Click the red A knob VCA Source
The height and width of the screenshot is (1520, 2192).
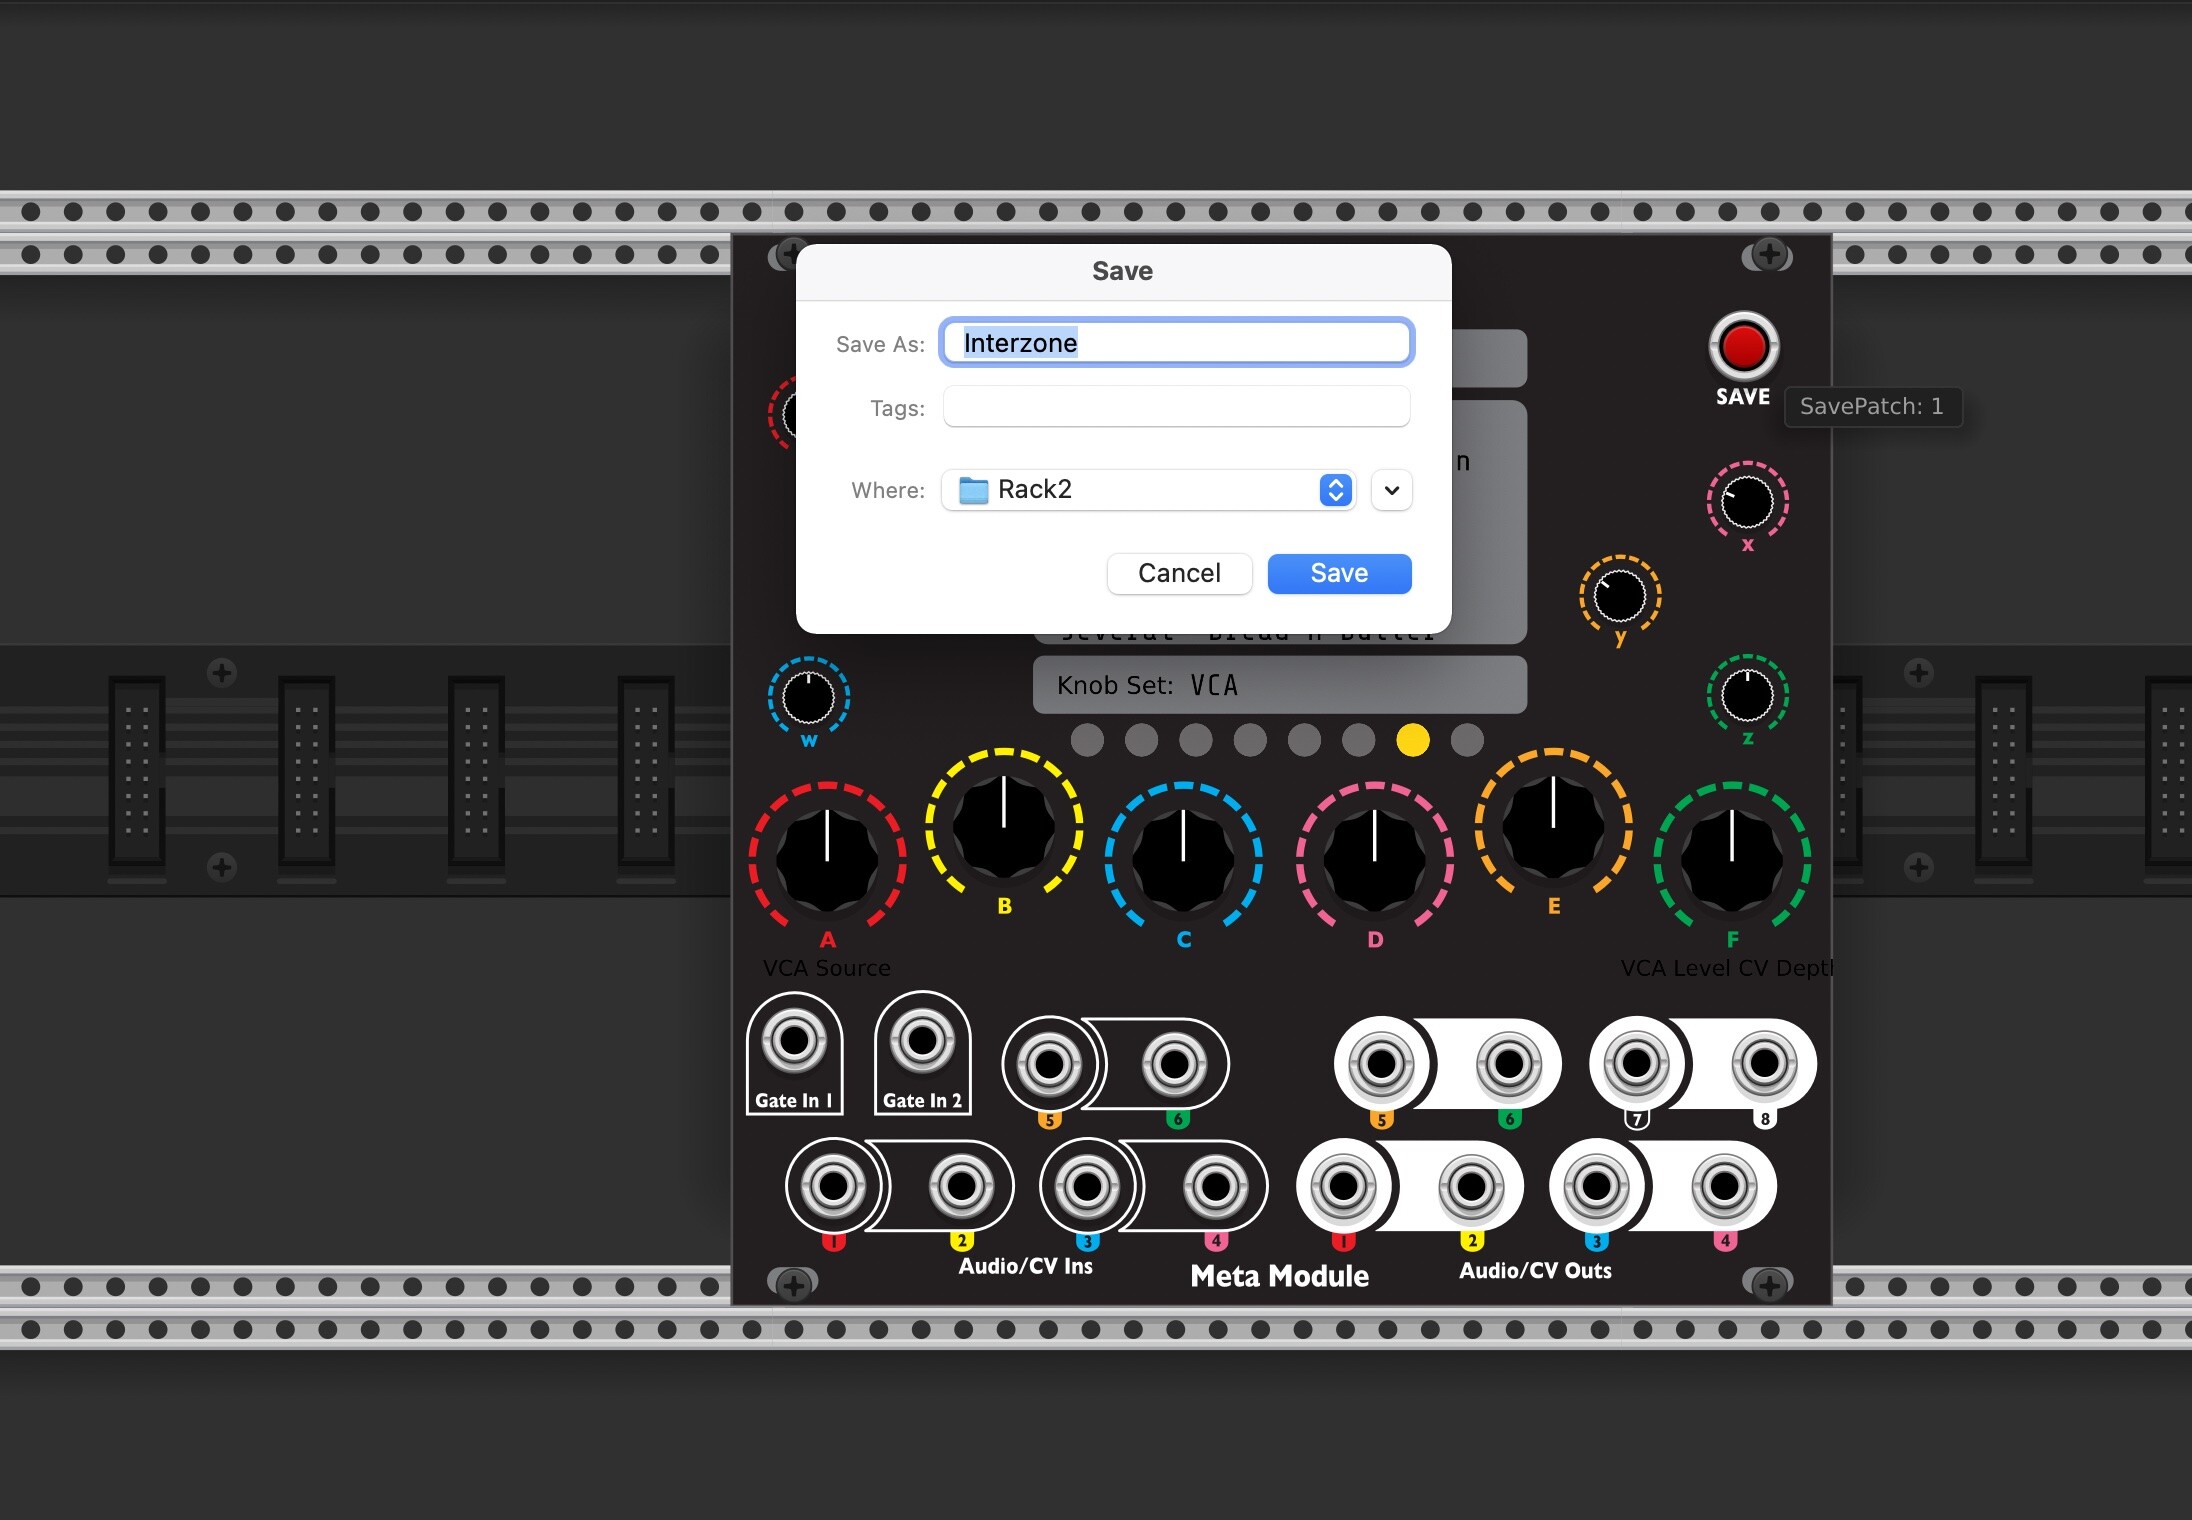click(x=827, y=860)
